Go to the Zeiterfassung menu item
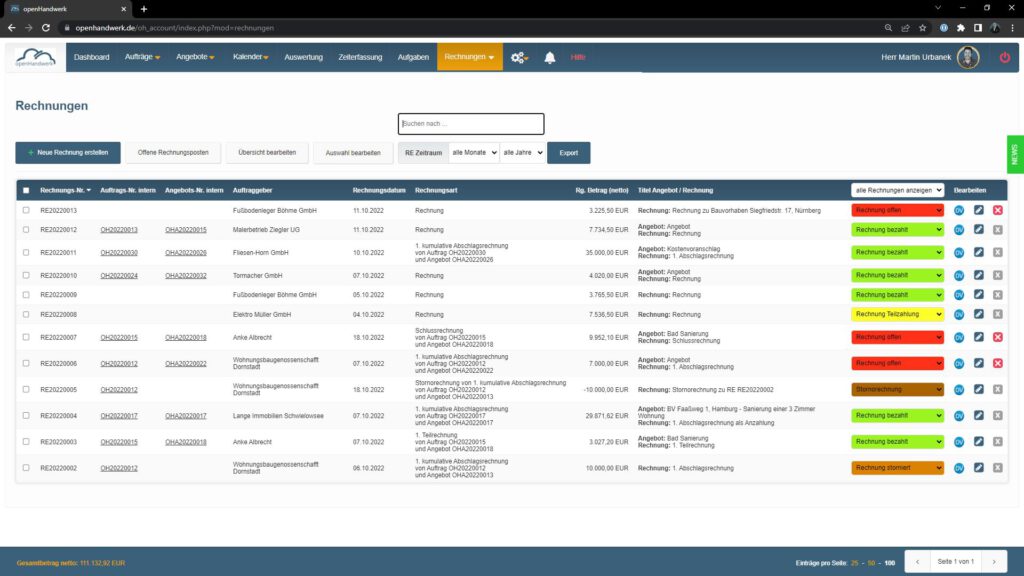The width and height of the screenshot is (1024, 576). point(360,58)
